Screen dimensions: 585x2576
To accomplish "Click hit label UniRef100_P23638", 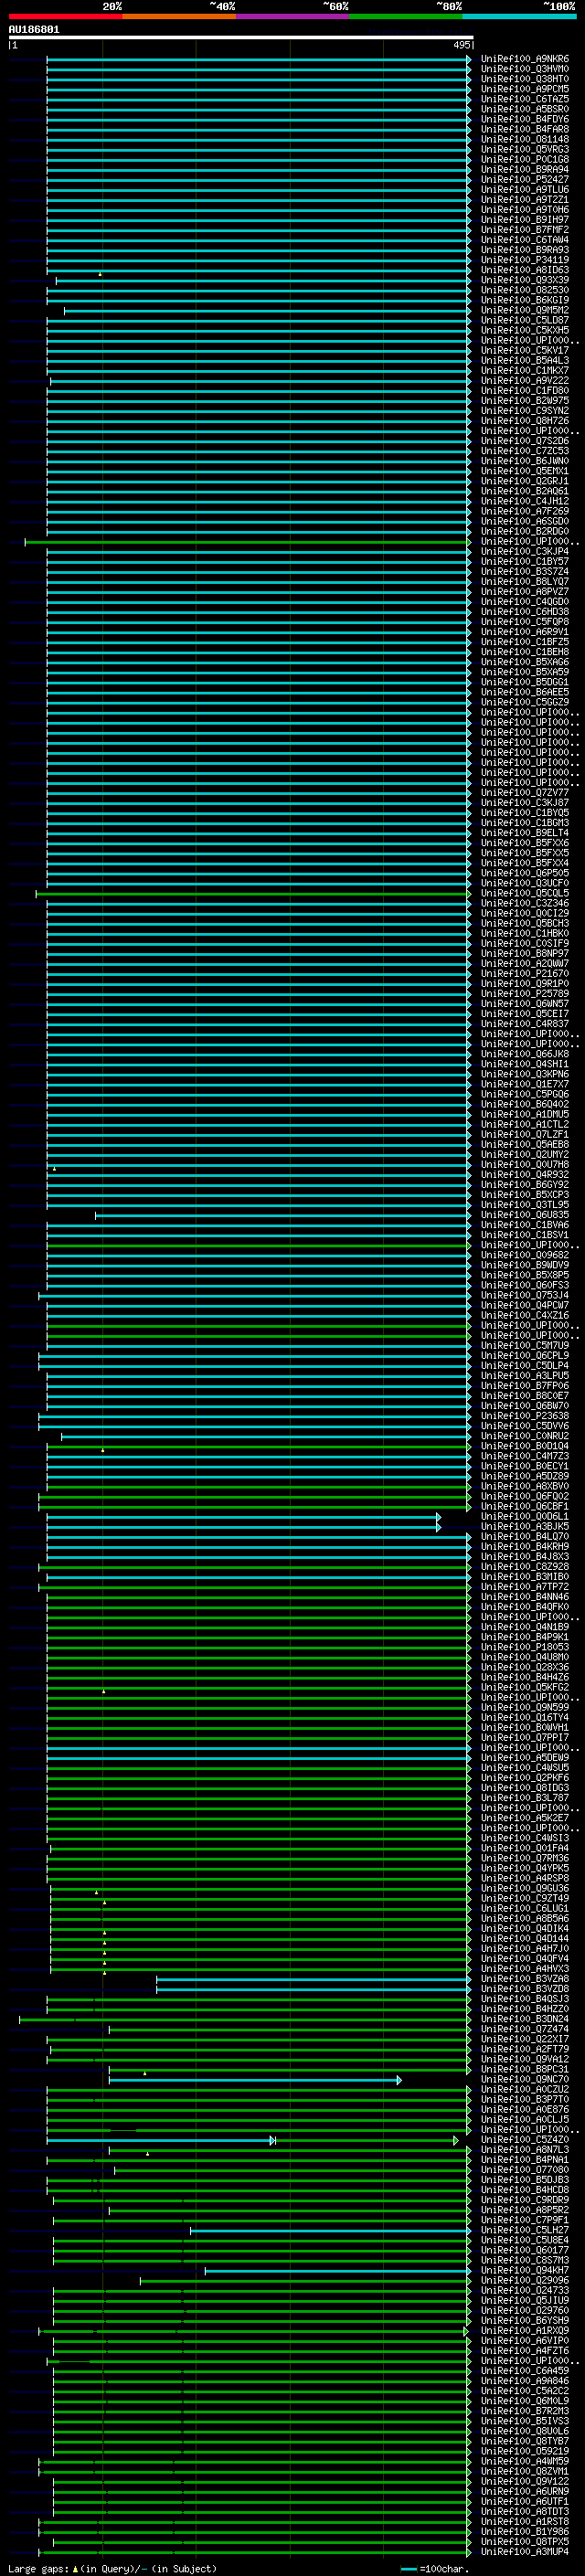I will 525,1416.
